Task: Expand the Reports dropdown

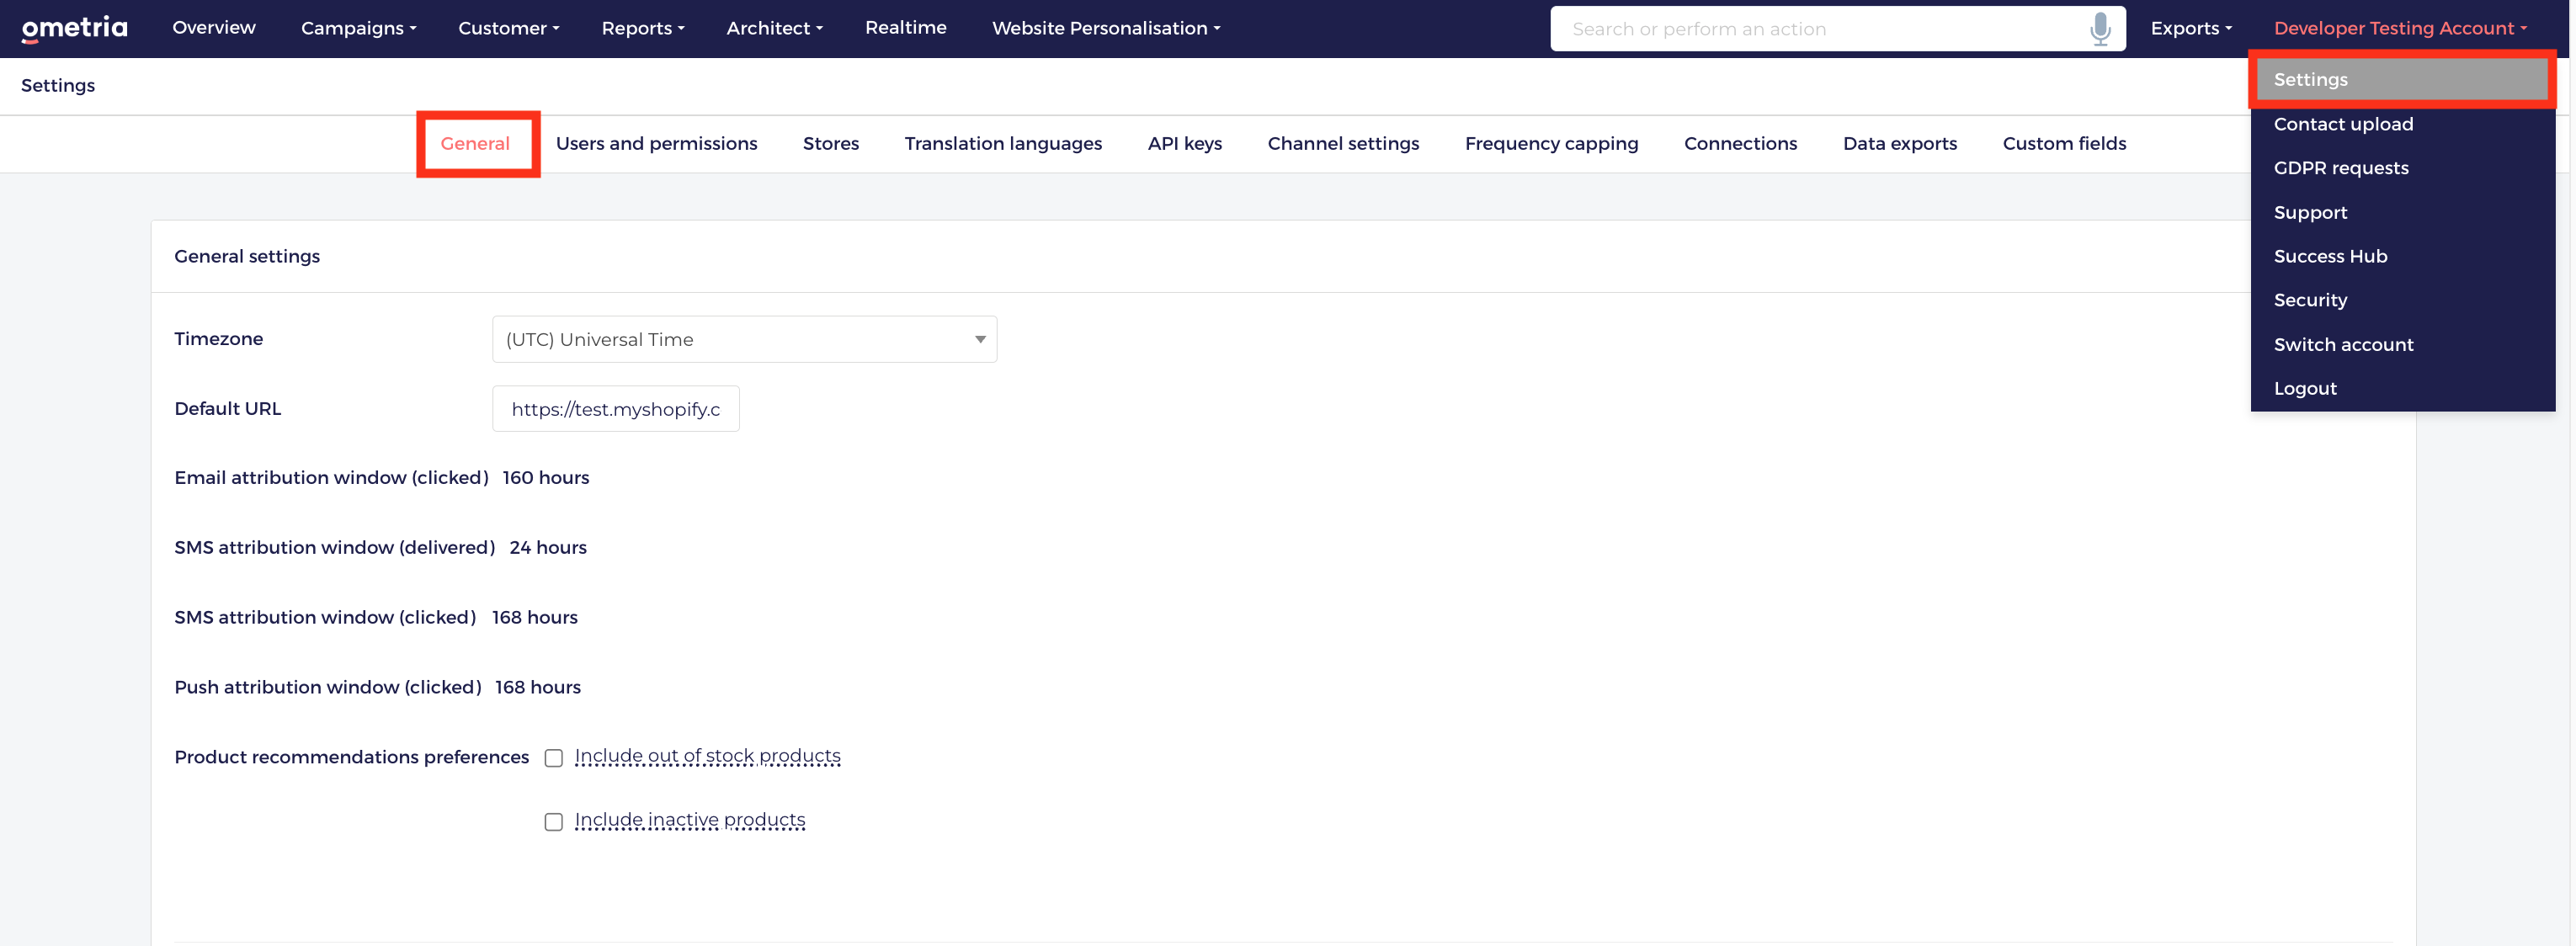Action: coord(643,28)
